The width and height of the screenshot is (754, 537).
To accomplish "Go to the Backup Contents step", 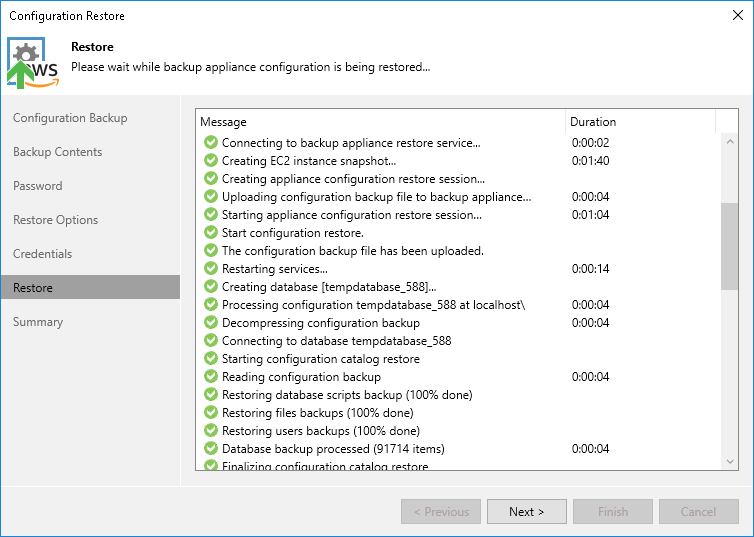I will pyautogui.click(x=58, y=152).
